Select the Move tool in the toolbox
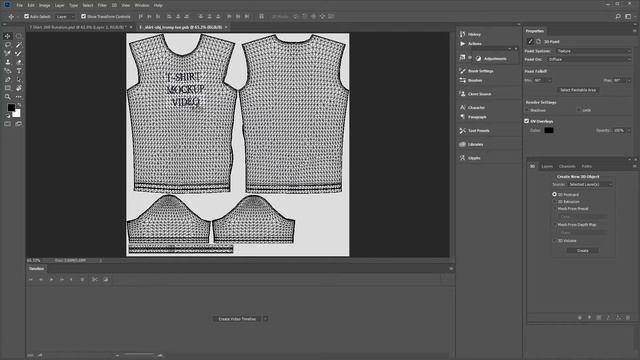The image size is (640, 360). 7,36
